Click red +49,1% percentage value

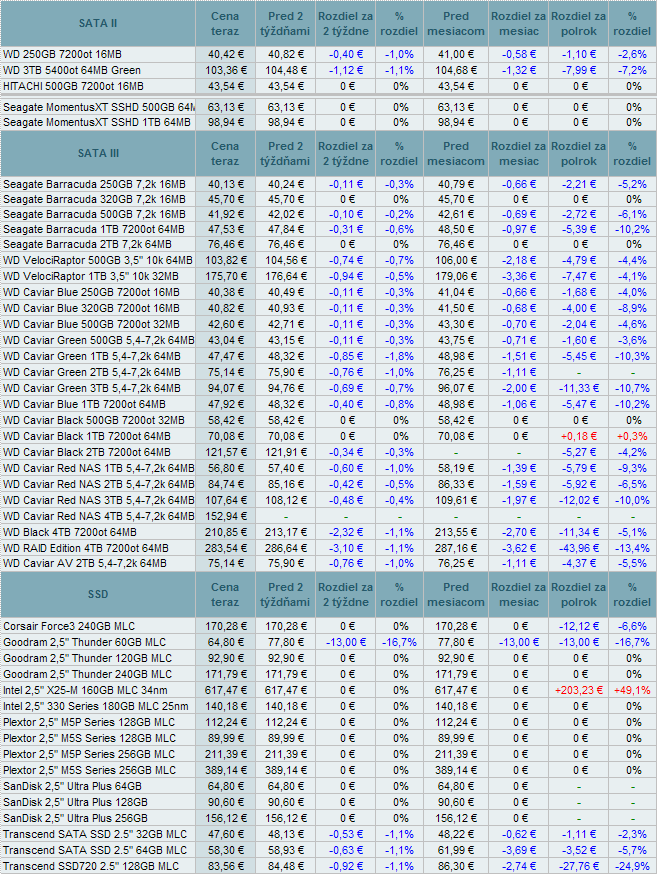point(632,690)
